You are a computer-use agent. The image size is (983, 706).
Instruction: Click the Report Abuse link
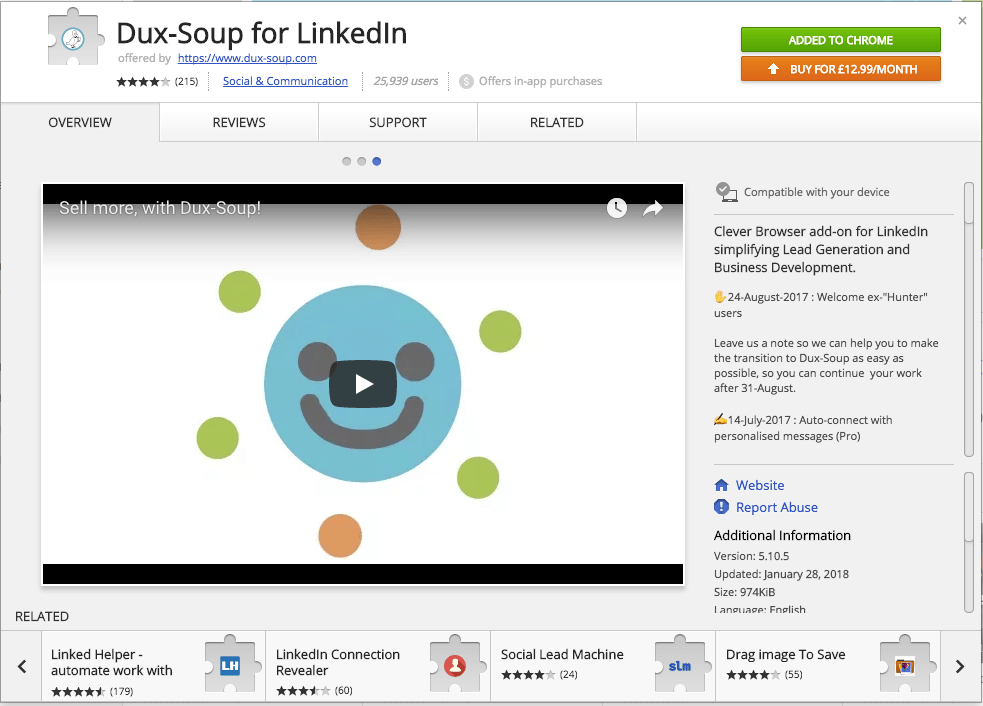click(x=777, y=507)
